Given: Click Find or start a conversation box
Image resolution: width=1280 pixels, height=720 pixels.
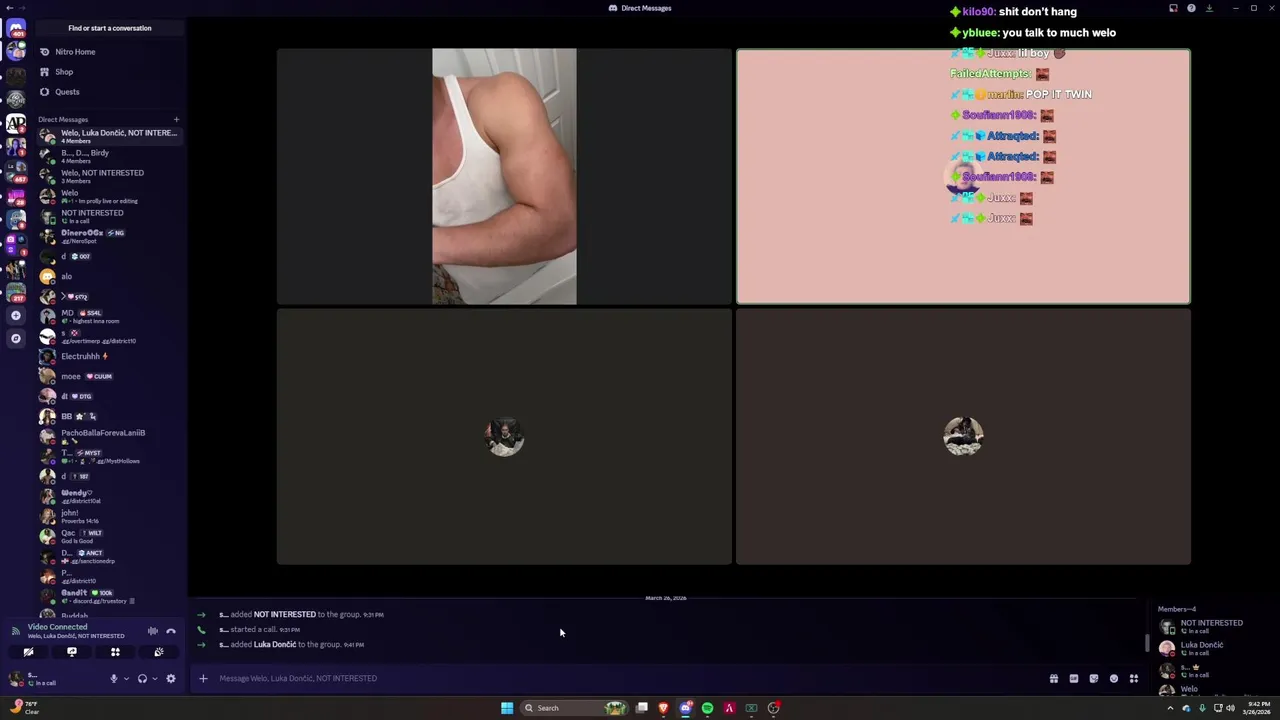Looking at the screenshot, I should coord(110,28).
